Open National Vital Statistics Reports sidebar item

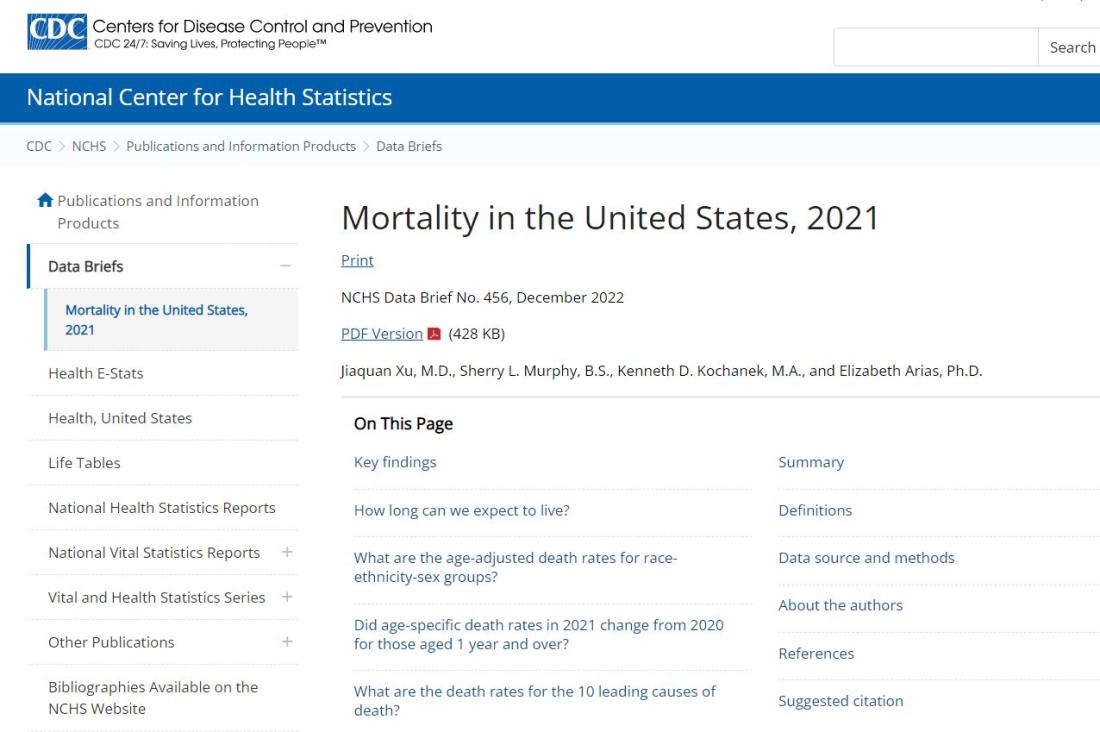click(x=154, y=552)
